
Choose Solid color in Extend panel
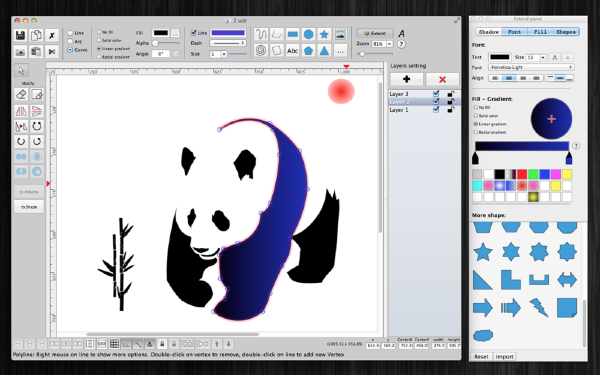click(476, 116)
